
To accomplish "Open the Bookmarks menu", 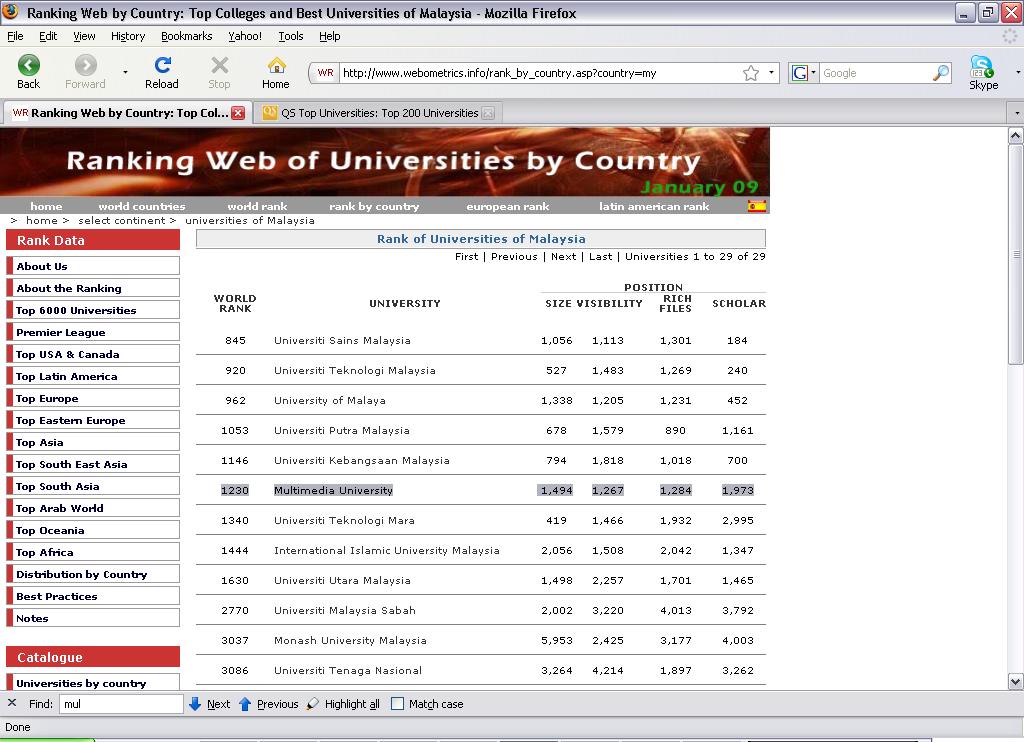I will click(x=187, y=36).
